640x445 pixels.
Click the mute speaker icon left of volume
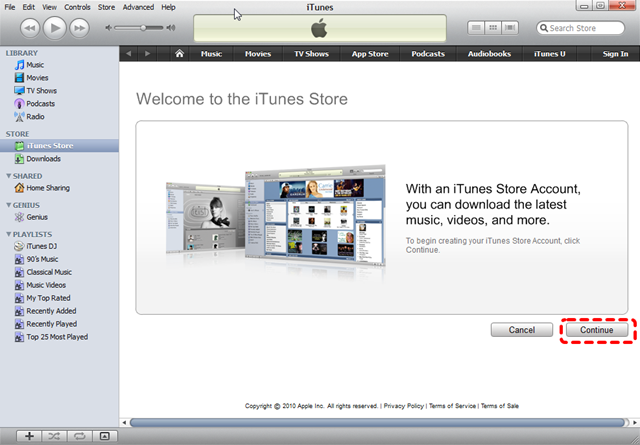coord(108,28)
